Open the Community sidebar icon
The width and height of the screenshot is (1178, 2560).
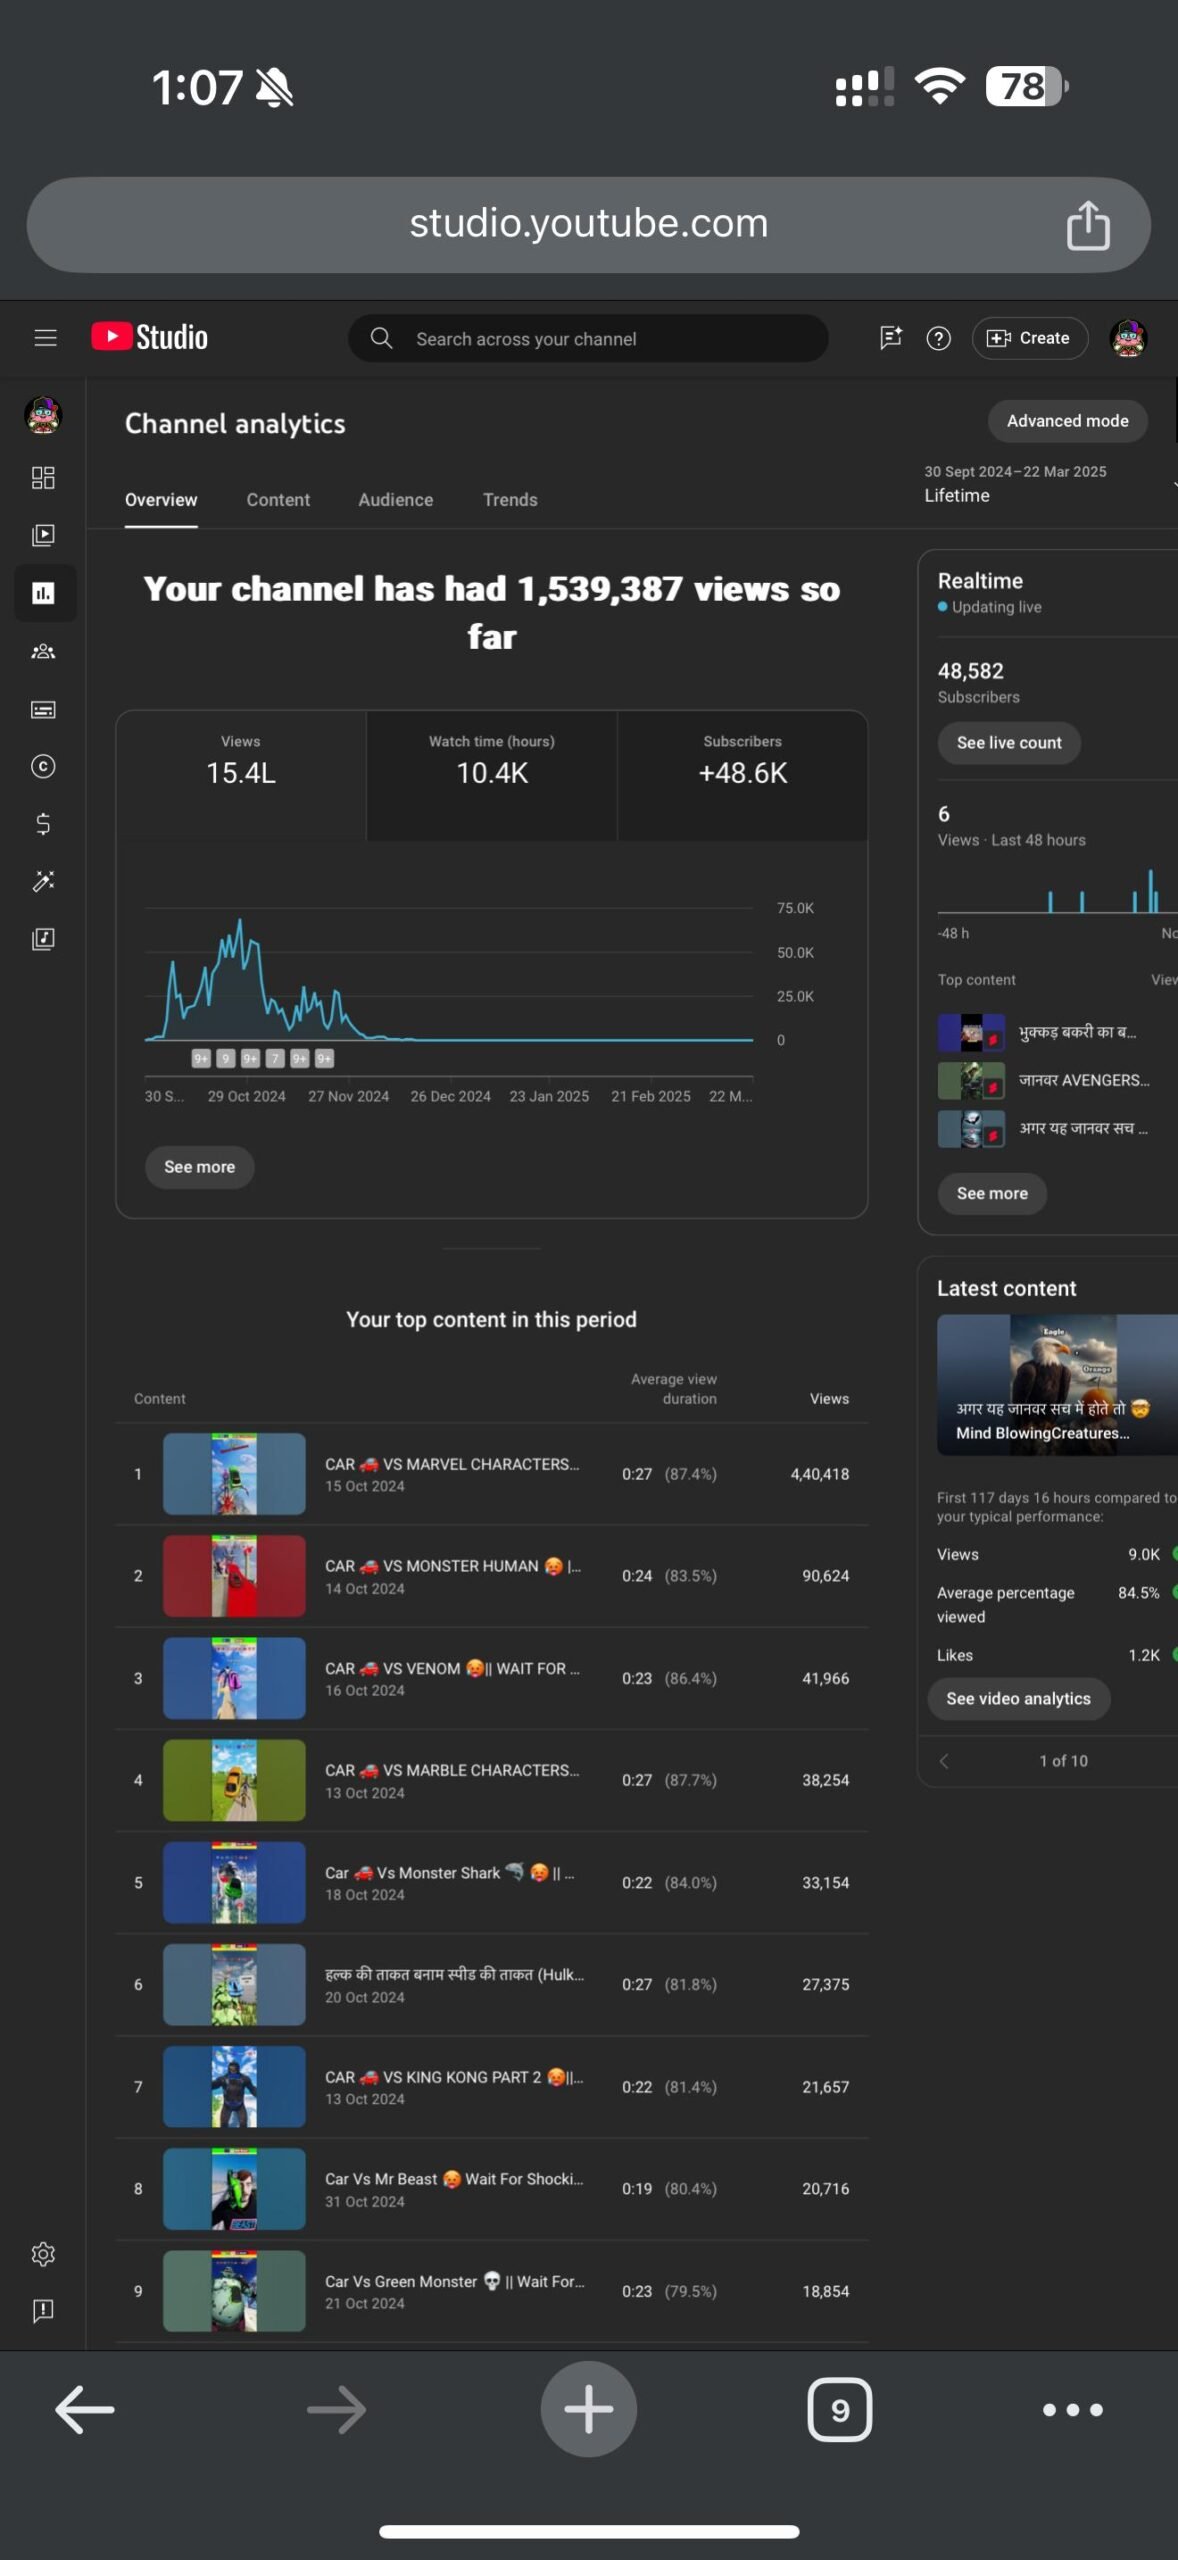click(x=43, y=651)
